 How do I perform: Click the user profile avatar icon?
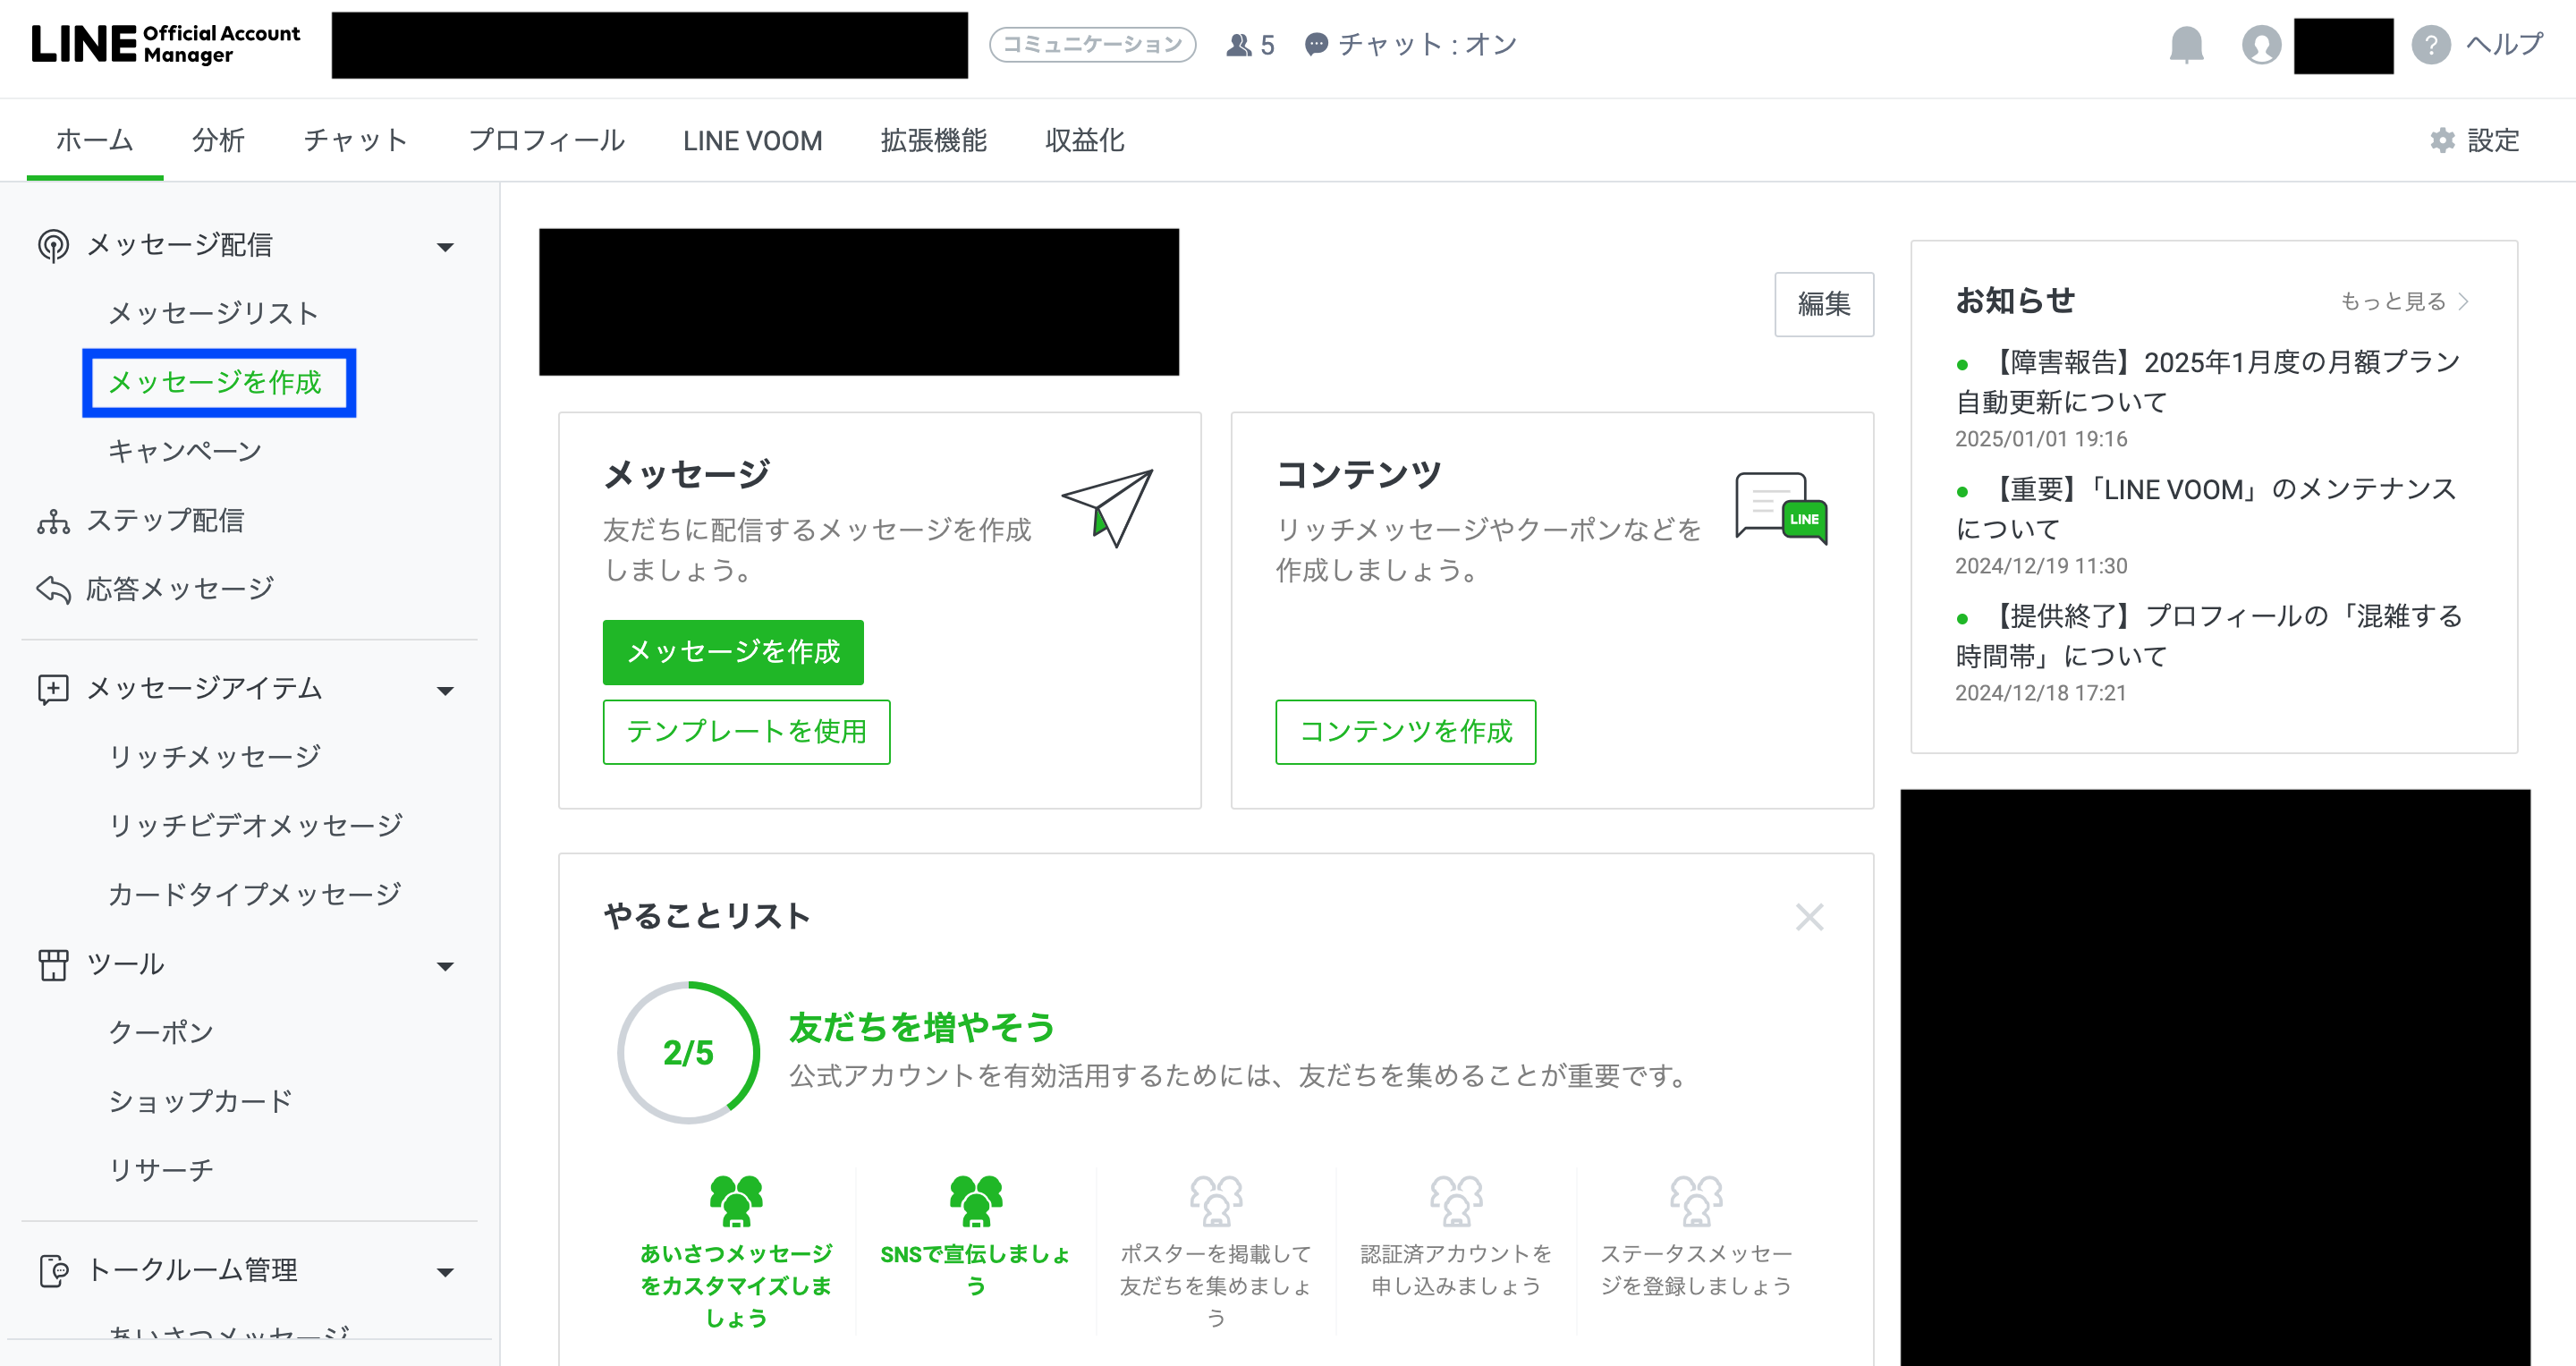click(2261, 45)
